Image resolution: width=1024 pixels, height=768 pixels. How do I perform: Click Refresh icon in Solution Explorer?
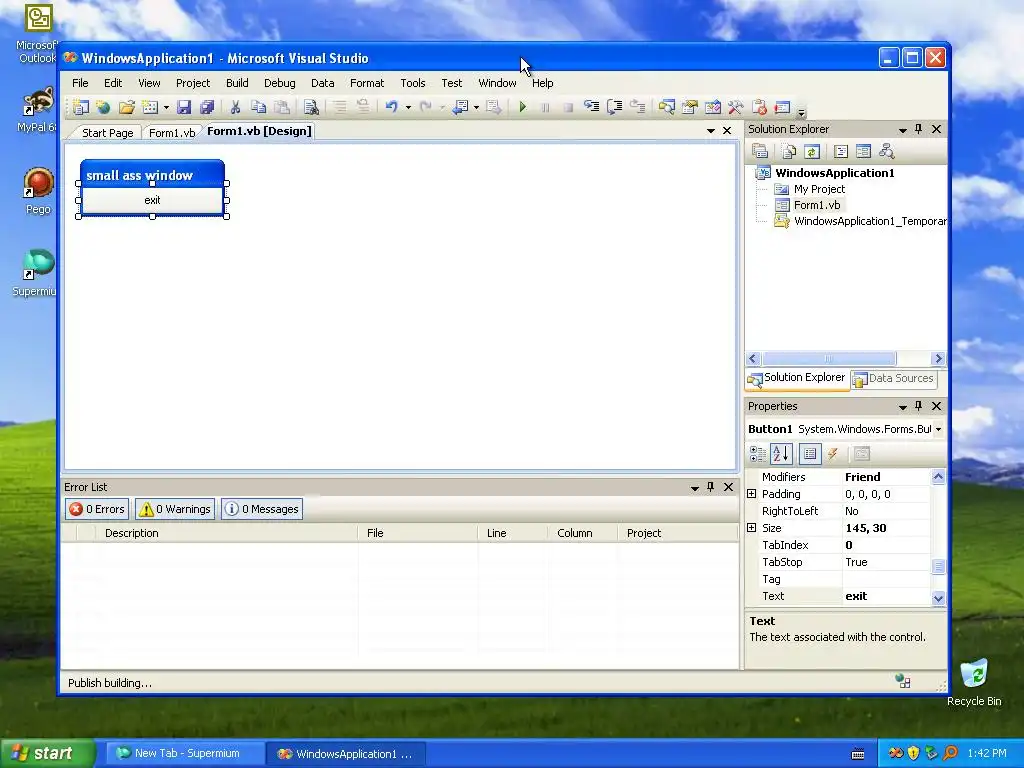click(x=812, y=152)
